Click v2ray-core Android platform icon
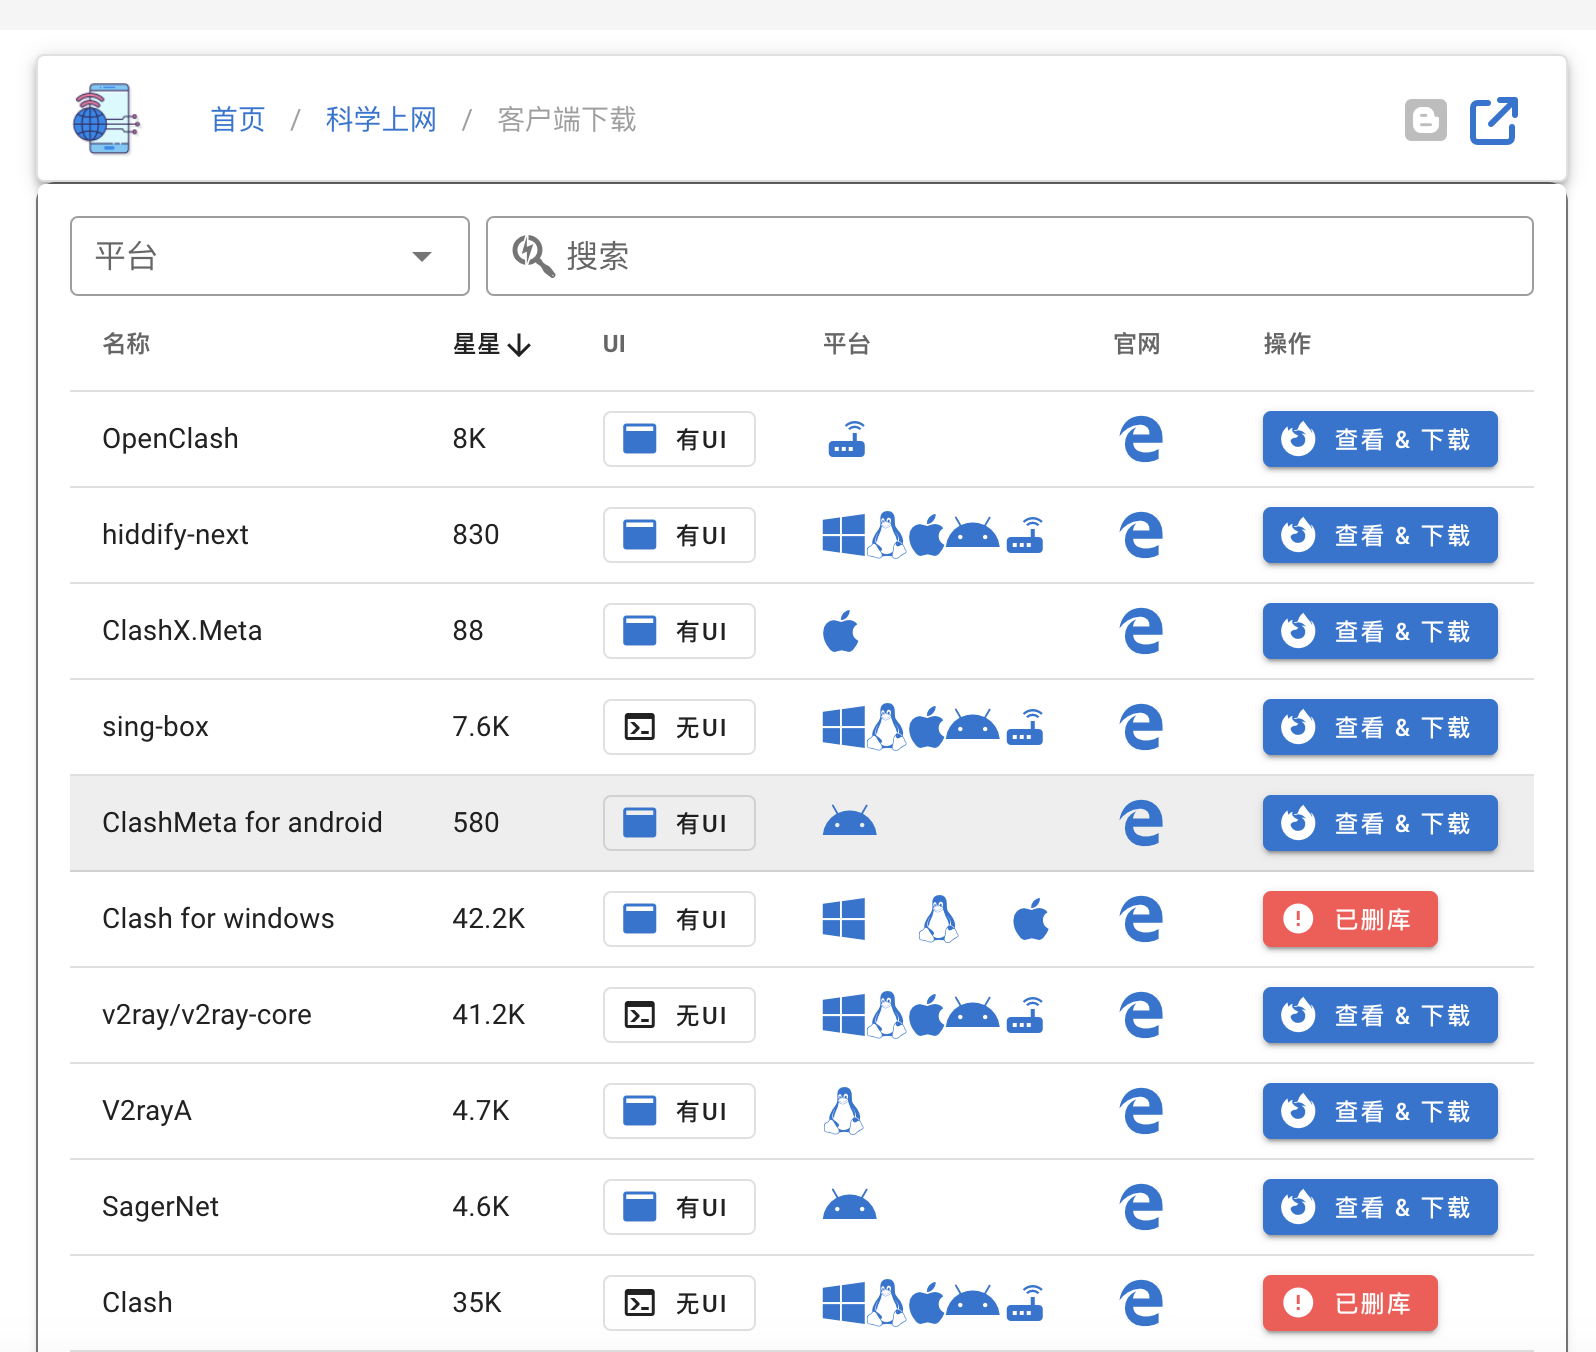 (972, 1014)
